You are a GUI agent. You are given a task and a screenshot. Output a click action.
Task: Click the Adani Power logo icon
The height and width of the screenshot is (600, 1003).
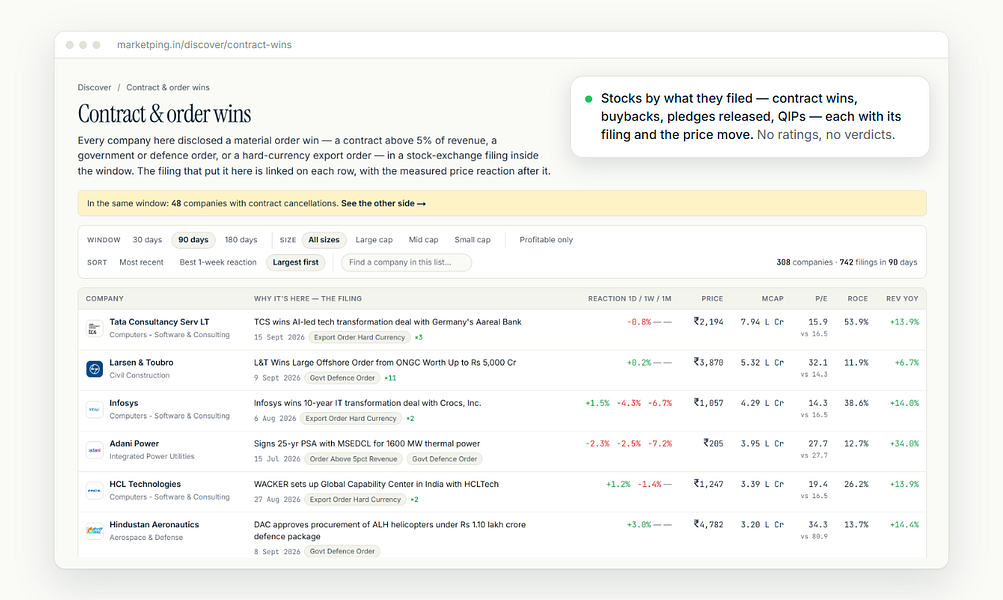click(94, 450)
